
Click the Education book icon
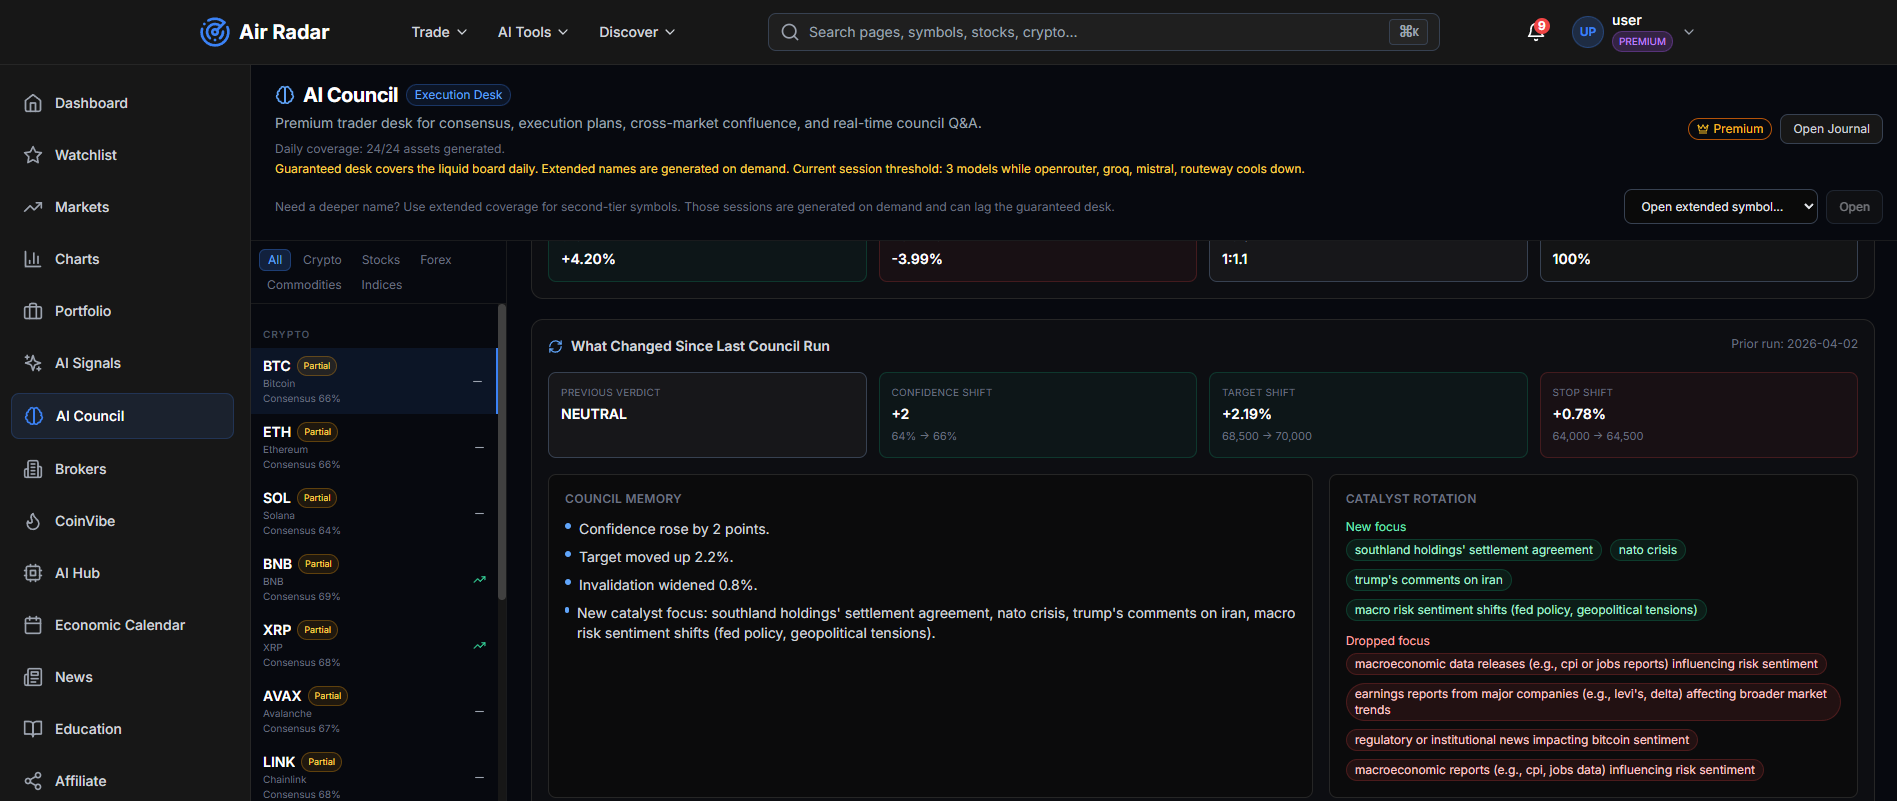pos(33,729)
